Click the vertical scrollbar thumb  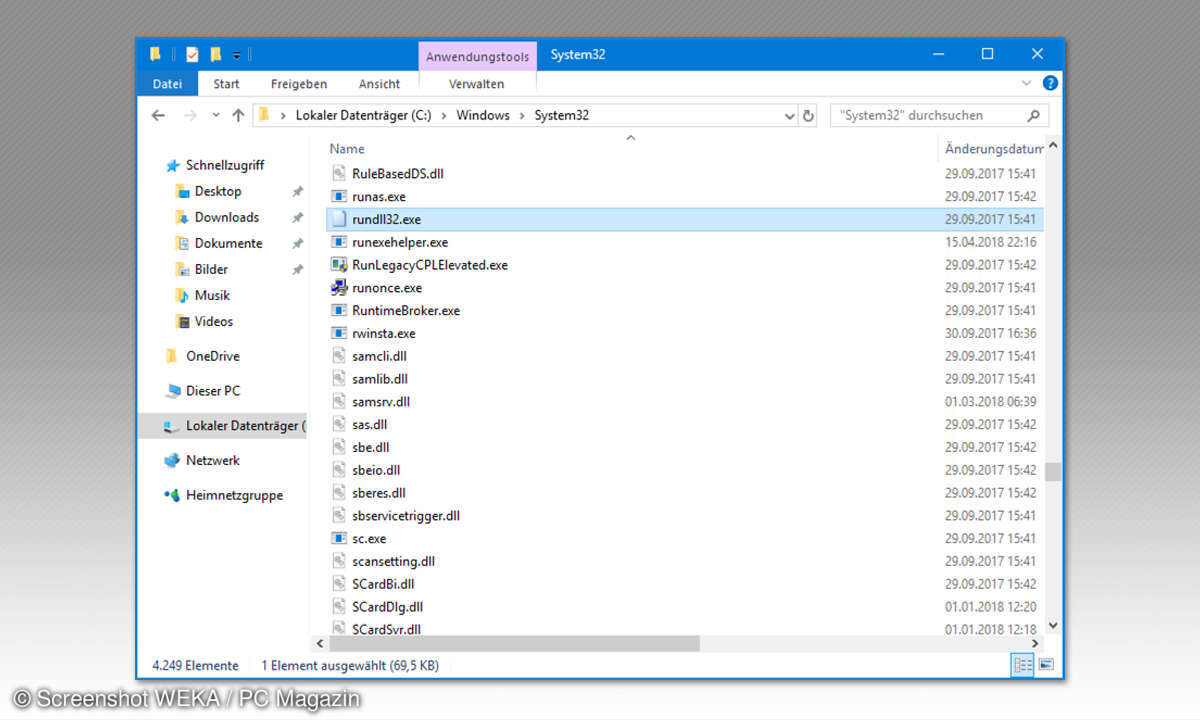point(1052,470)
